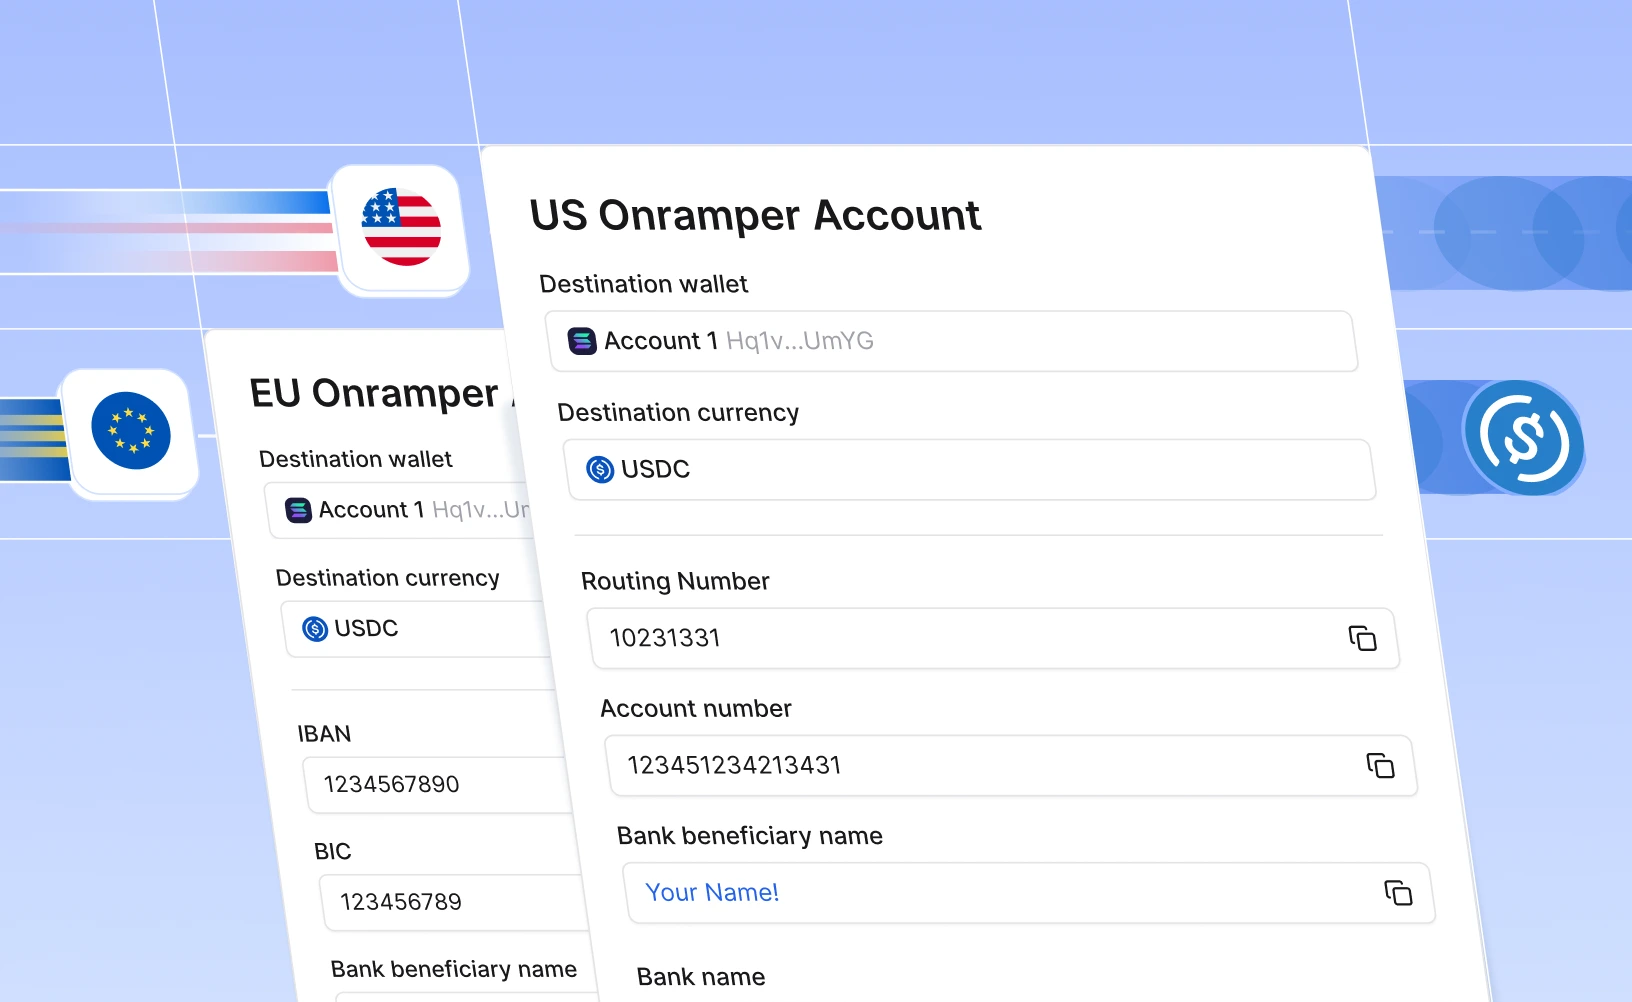
Task: Click USDC icon in EU Destination currency field
Action: click(x=315, y=629)
